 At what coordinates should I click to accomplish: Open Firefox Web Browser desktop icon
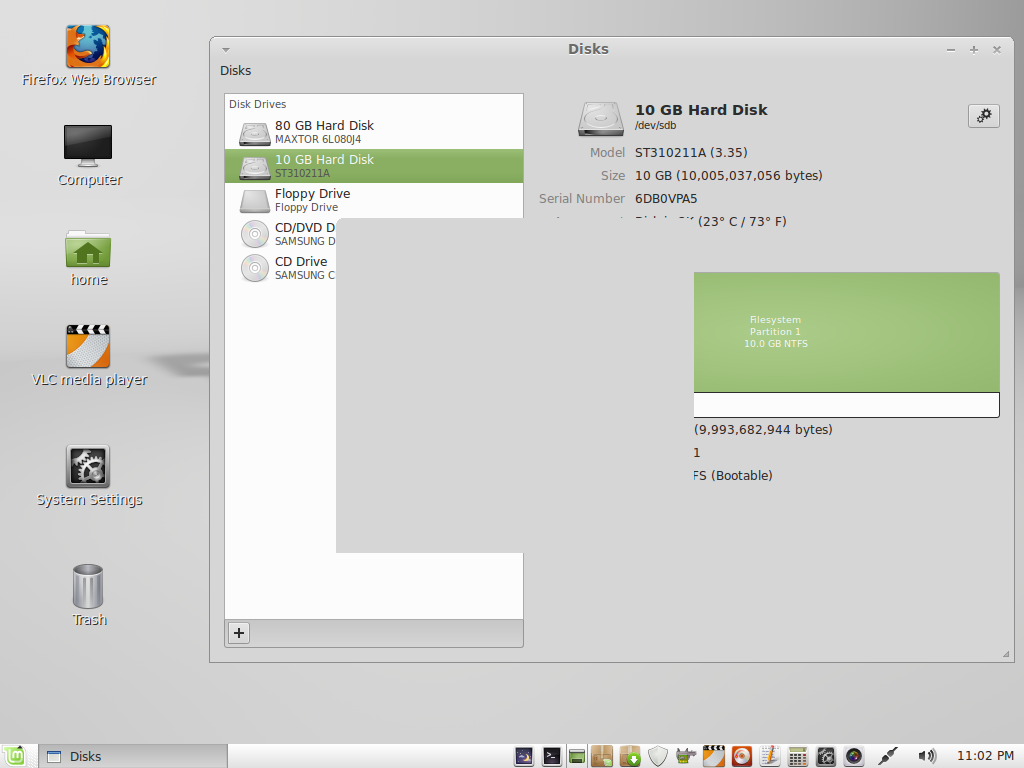pyautogui.click(x=89, y=56)
